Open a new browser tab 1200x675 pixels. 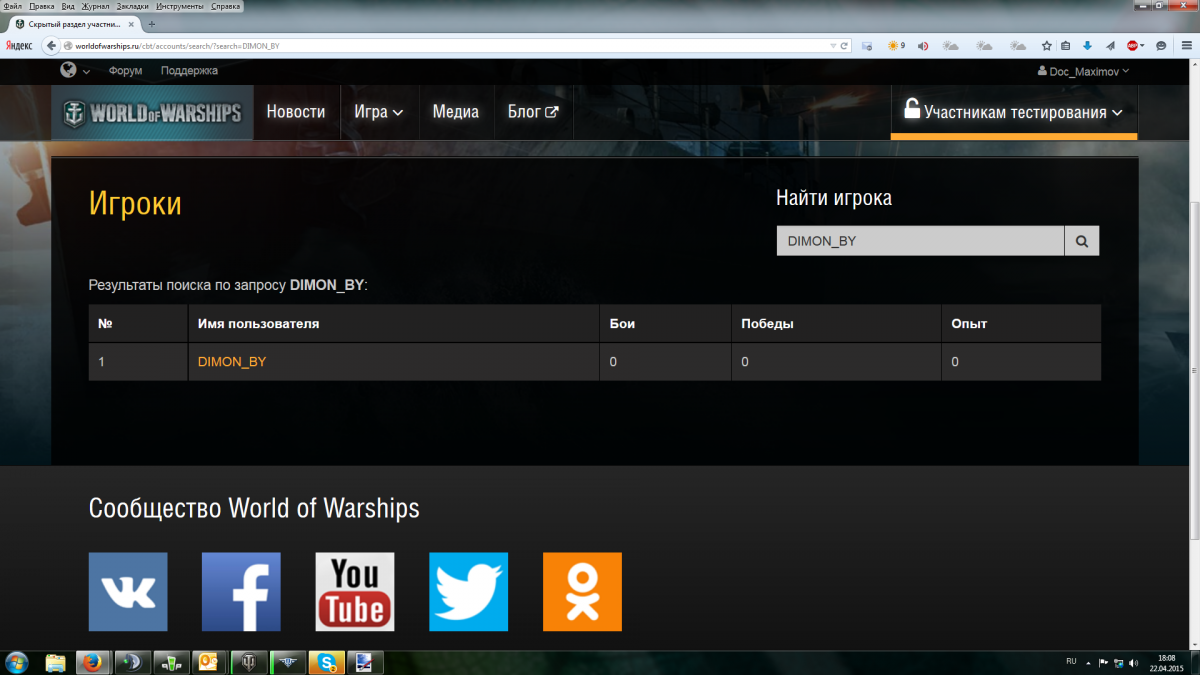point(152,23)
